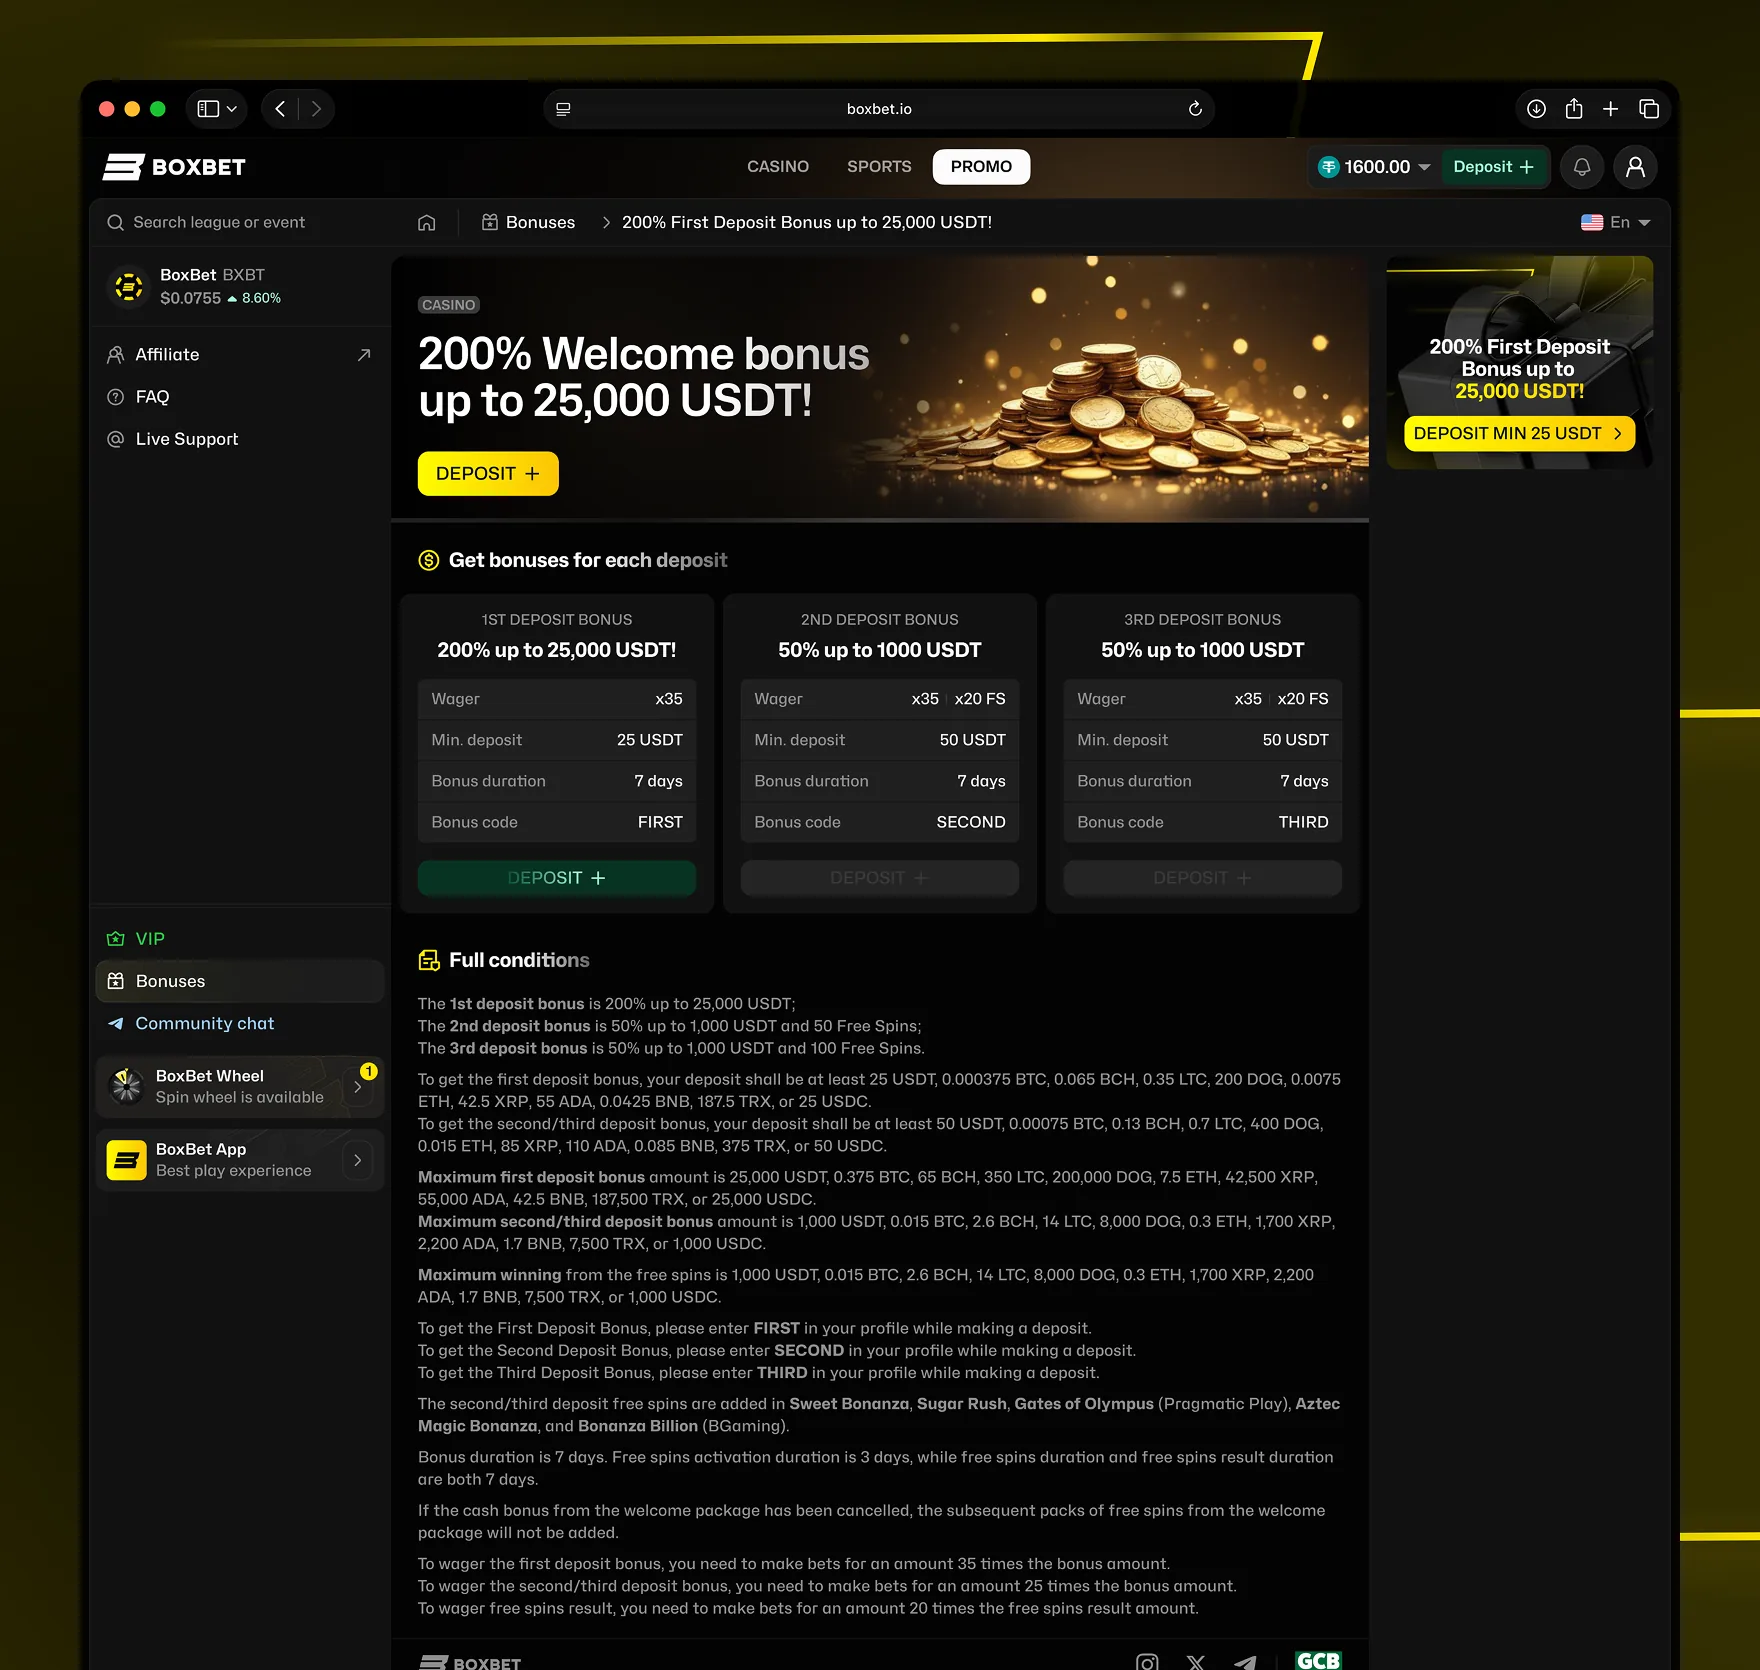Image resolution: width=1760 pixels, height=1670 pixels.
Task: Go to home via breadcrumb house icon
Action: 427,222
